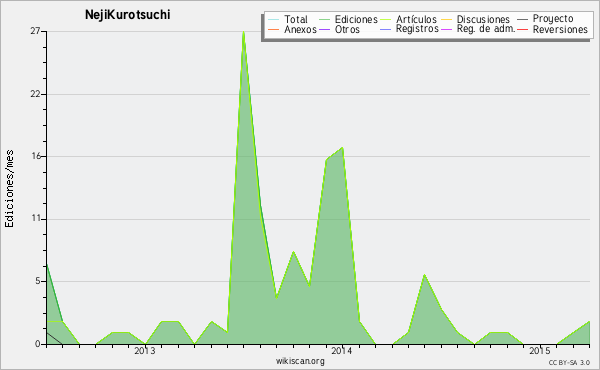
Task: Click the green Ediciones line swatch
Action: (x=324, y=20)
